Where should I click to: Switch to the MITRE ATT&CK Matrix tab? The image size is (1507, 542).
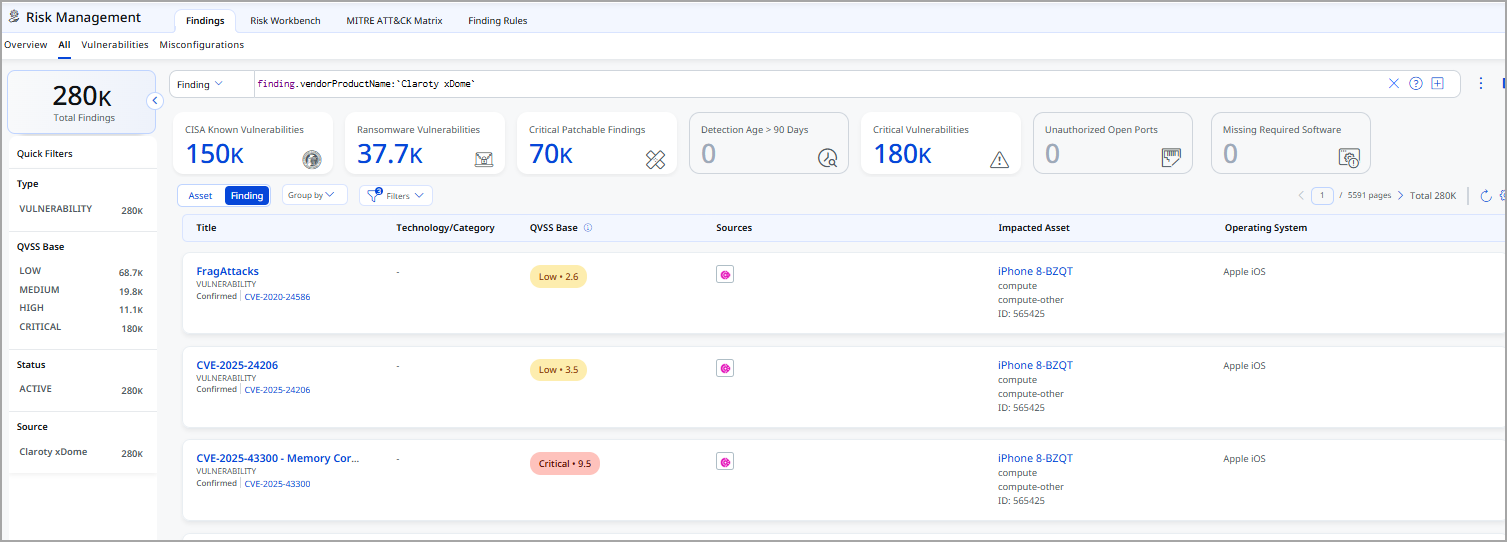[394, 21]
